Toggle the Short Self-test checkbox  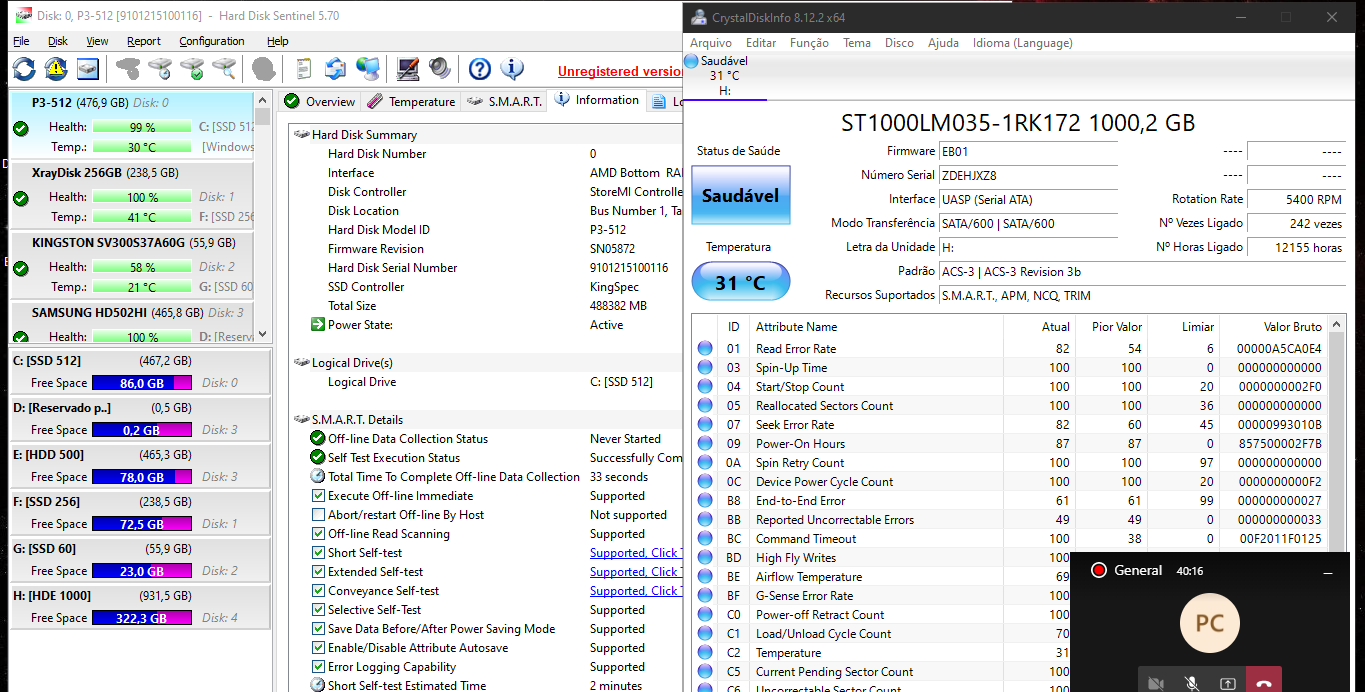[x=318, y=553]
